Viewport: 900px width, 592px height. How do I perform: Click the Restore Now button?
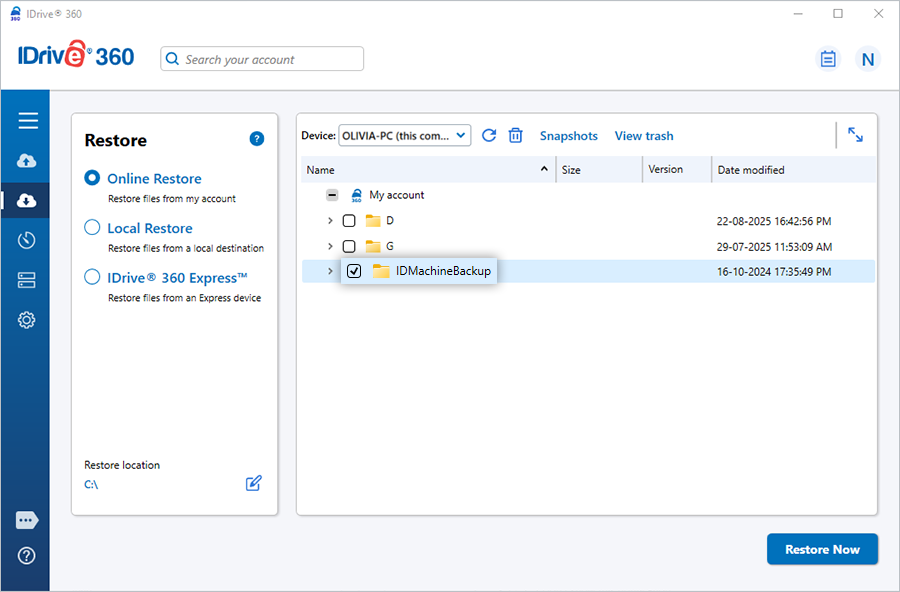point(821,549)
